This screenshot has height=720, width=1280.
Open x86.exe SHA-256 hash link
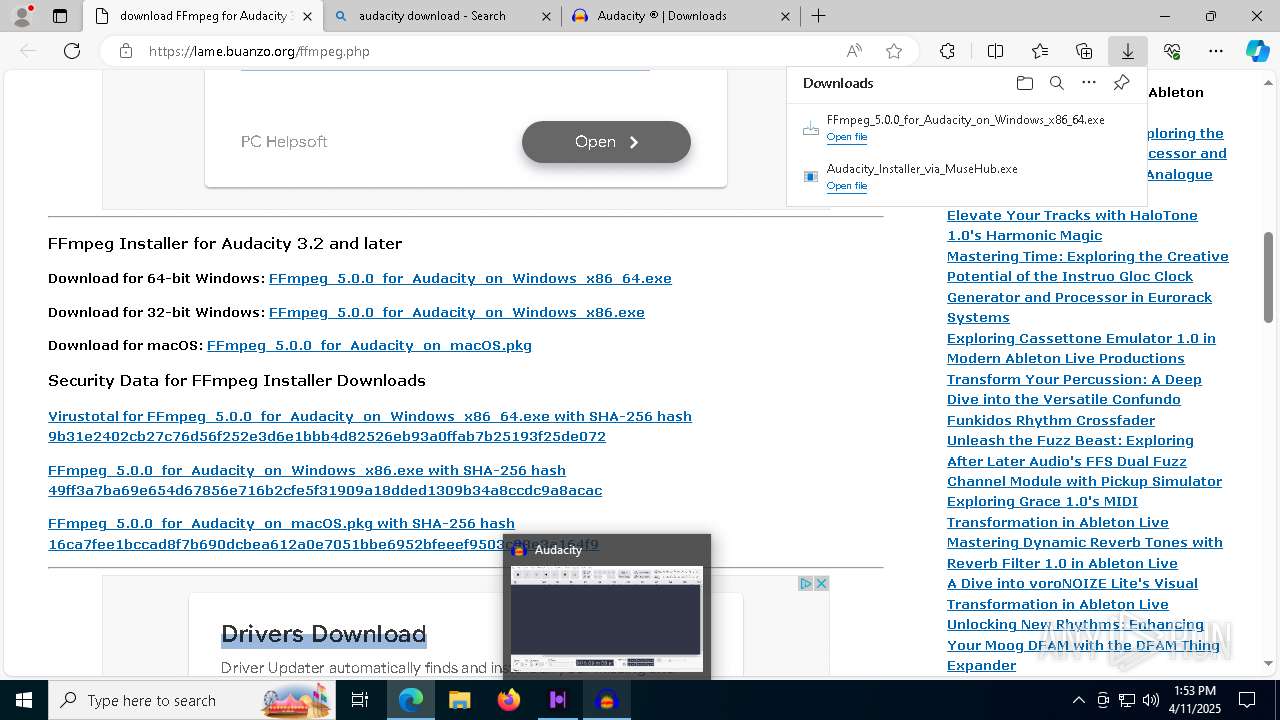click(325, 481)
